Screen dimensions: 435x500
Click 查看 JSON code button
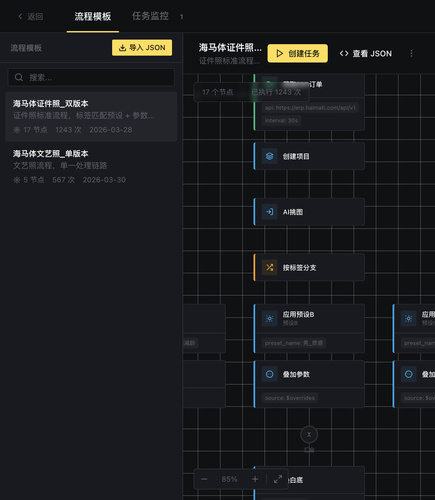[366, 53]
